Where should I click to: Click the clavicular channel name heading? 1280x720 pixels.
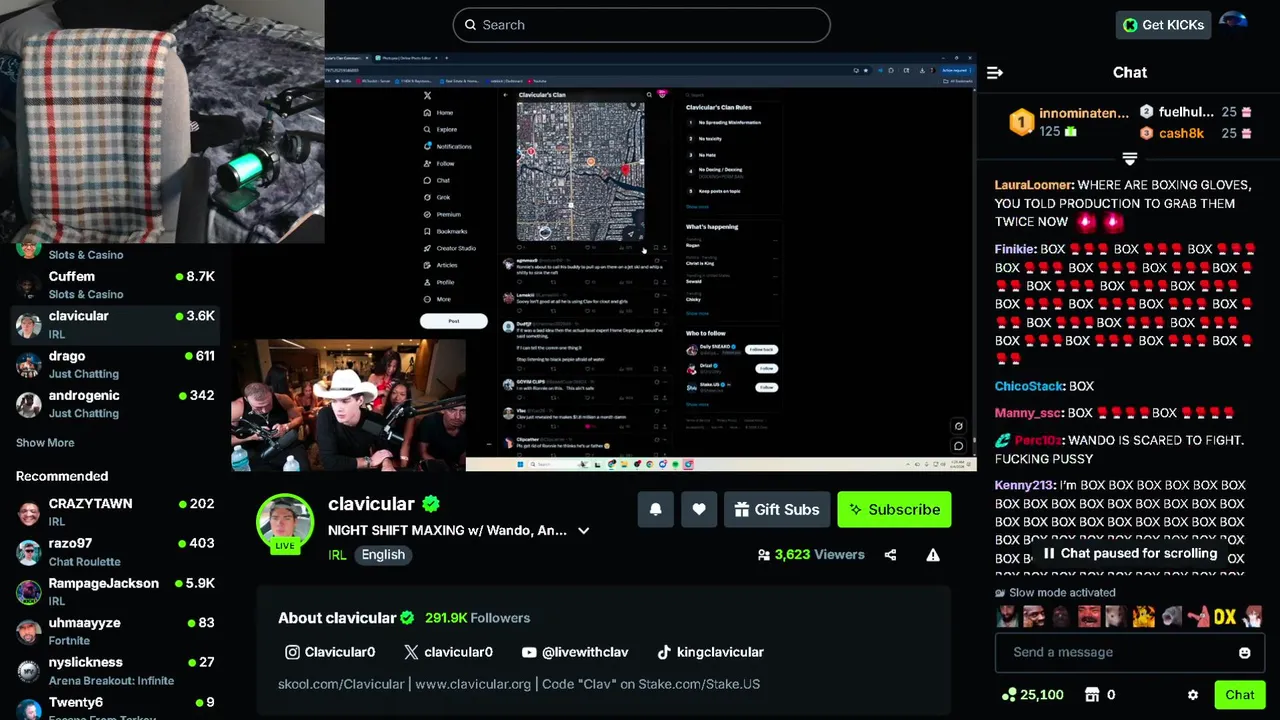(x=371, y=504)
